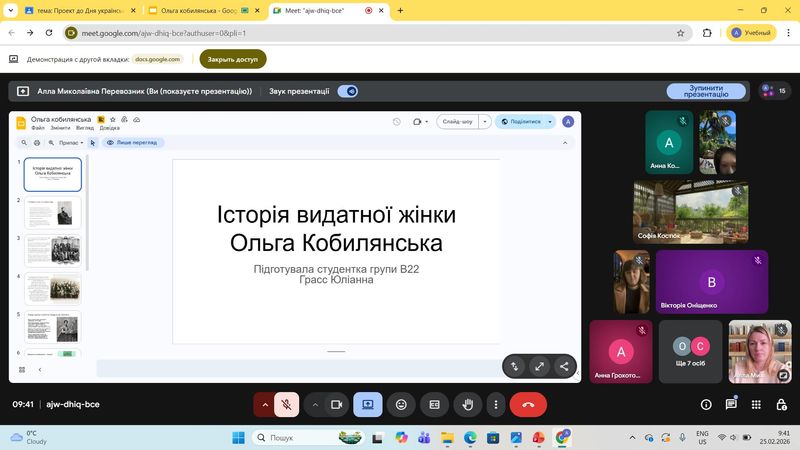This screenshot has height=450, width=800.
Task: Turn on the camera button
Action: [337, 404]
